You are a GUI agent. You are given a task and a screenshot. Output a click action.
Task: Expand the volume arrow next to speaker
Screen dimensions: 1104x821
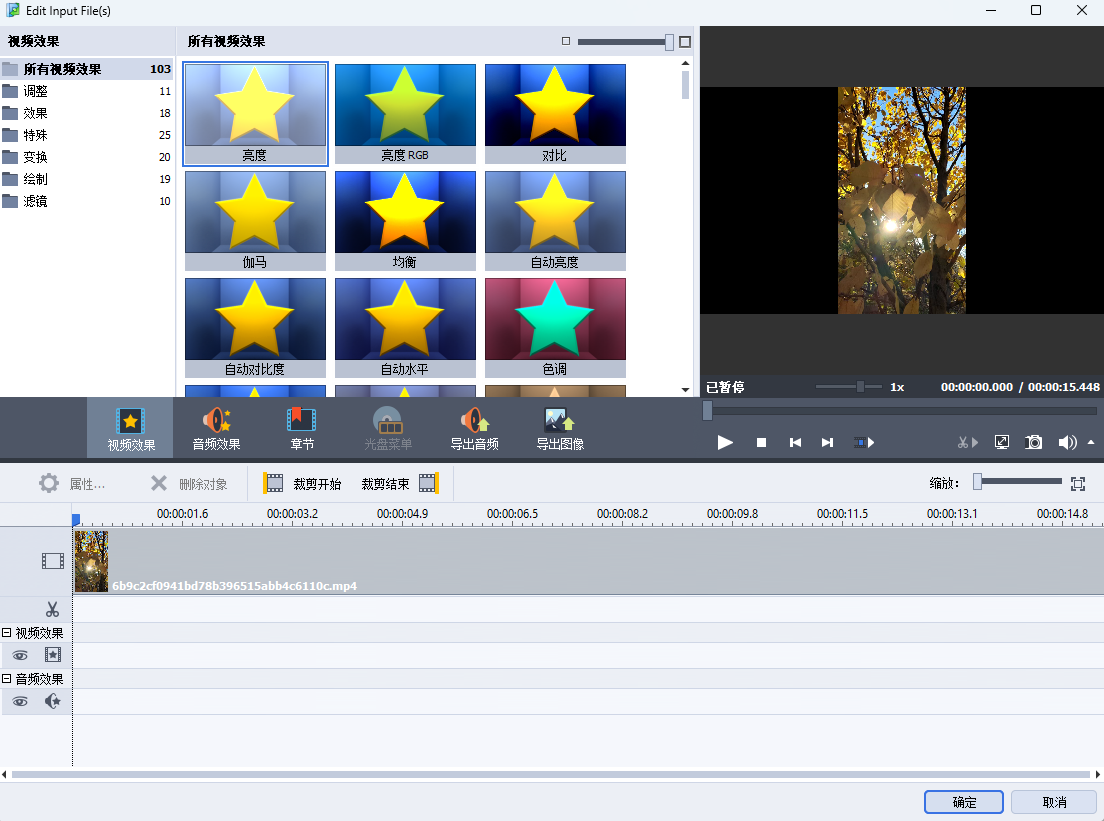pyautogui.click(x=1091, y=442)
